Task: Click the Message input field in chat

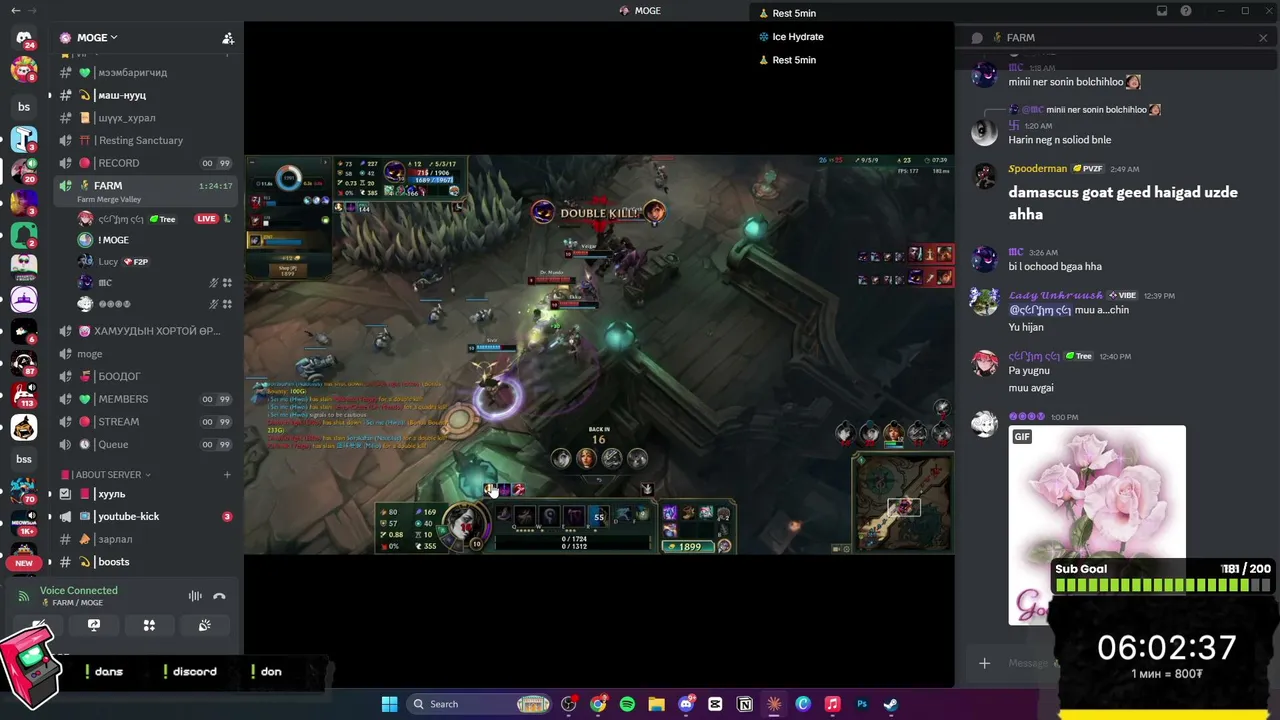Action: tap(1027, 663)
